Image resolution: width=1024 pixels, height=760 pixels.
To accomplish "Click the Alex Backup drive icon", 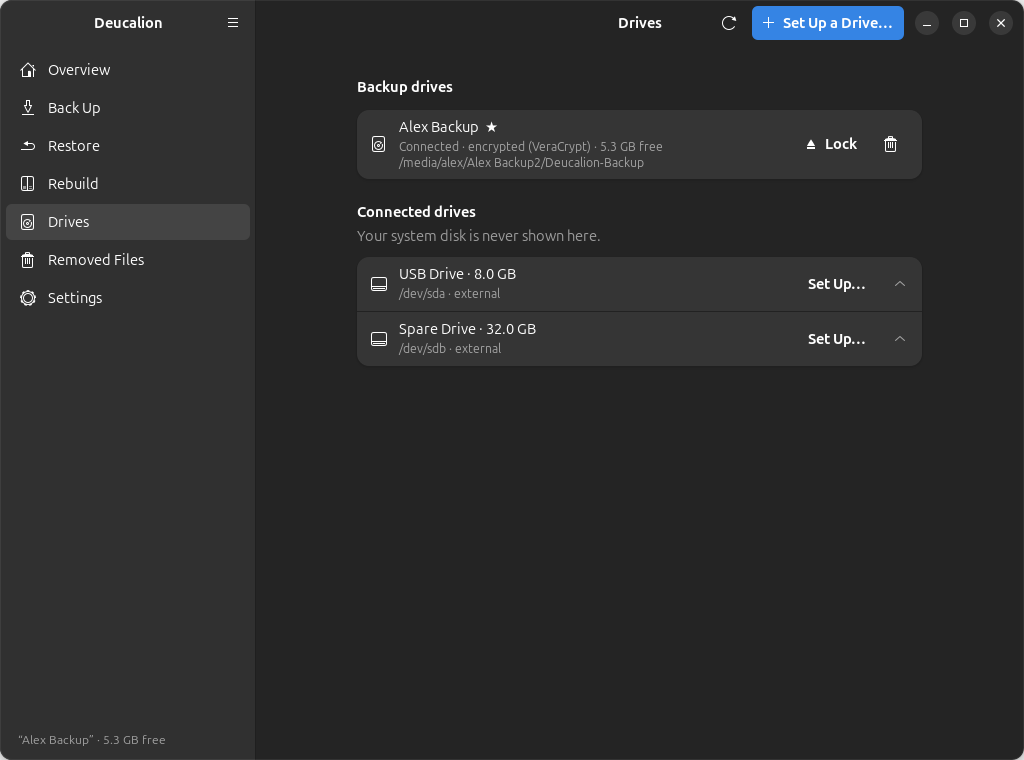I will [x=379, y=144].
